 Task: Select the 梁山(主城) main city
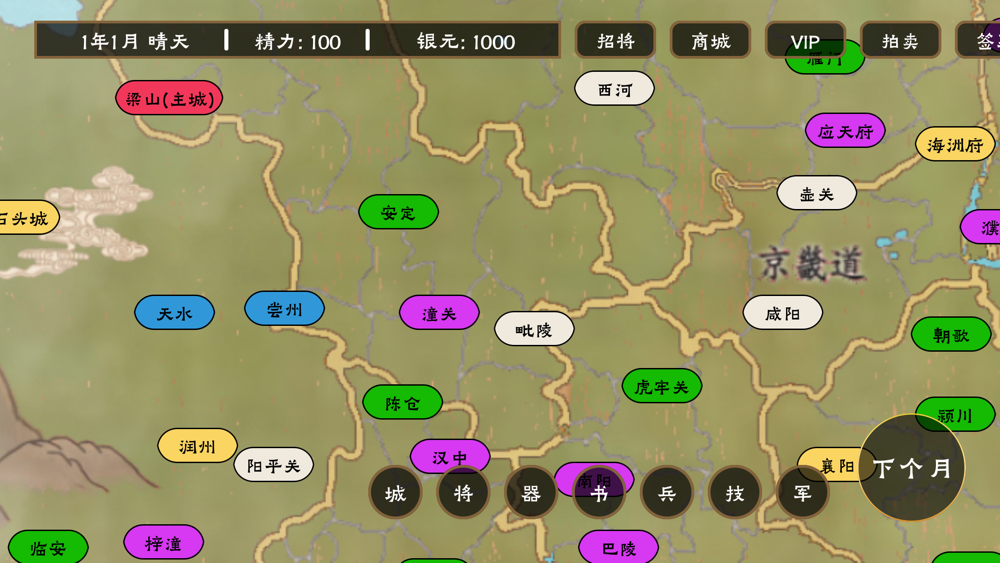(169, 98)
